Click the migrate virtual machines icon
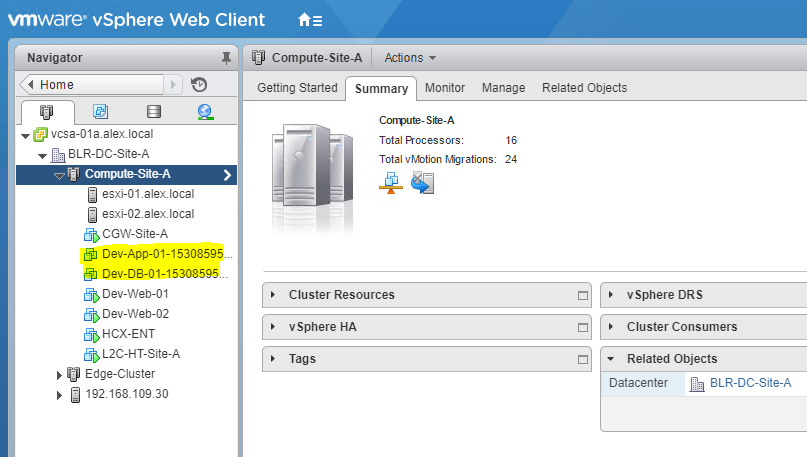Screen dimensions: 807x457 [422, 182]
